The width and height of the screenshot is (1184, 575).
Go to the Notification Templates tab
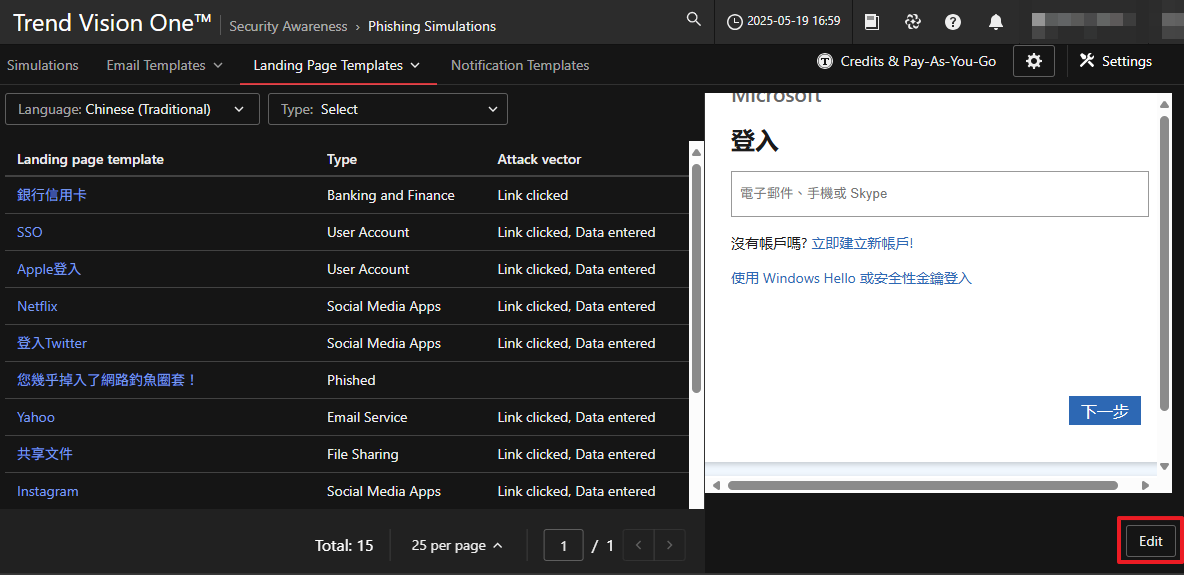pos(520,65)
